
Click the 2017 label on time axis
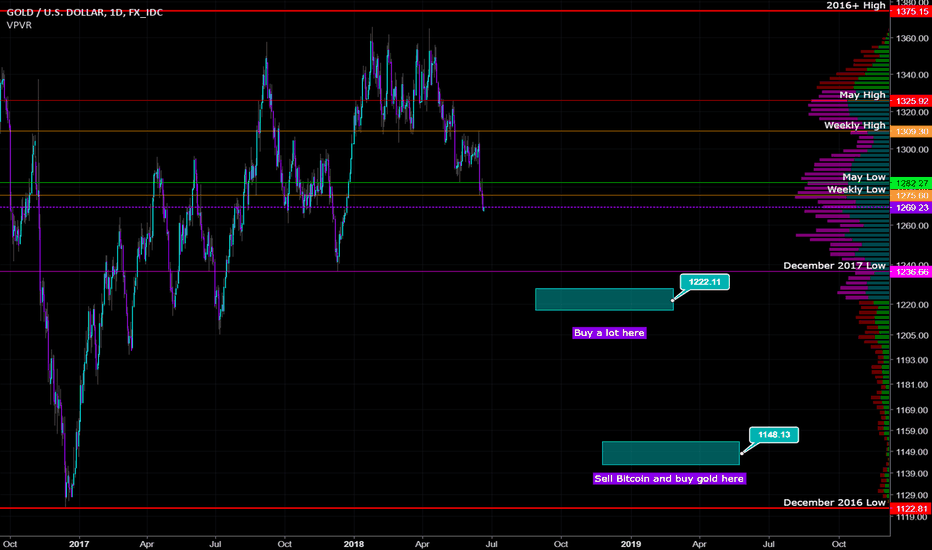78,544
